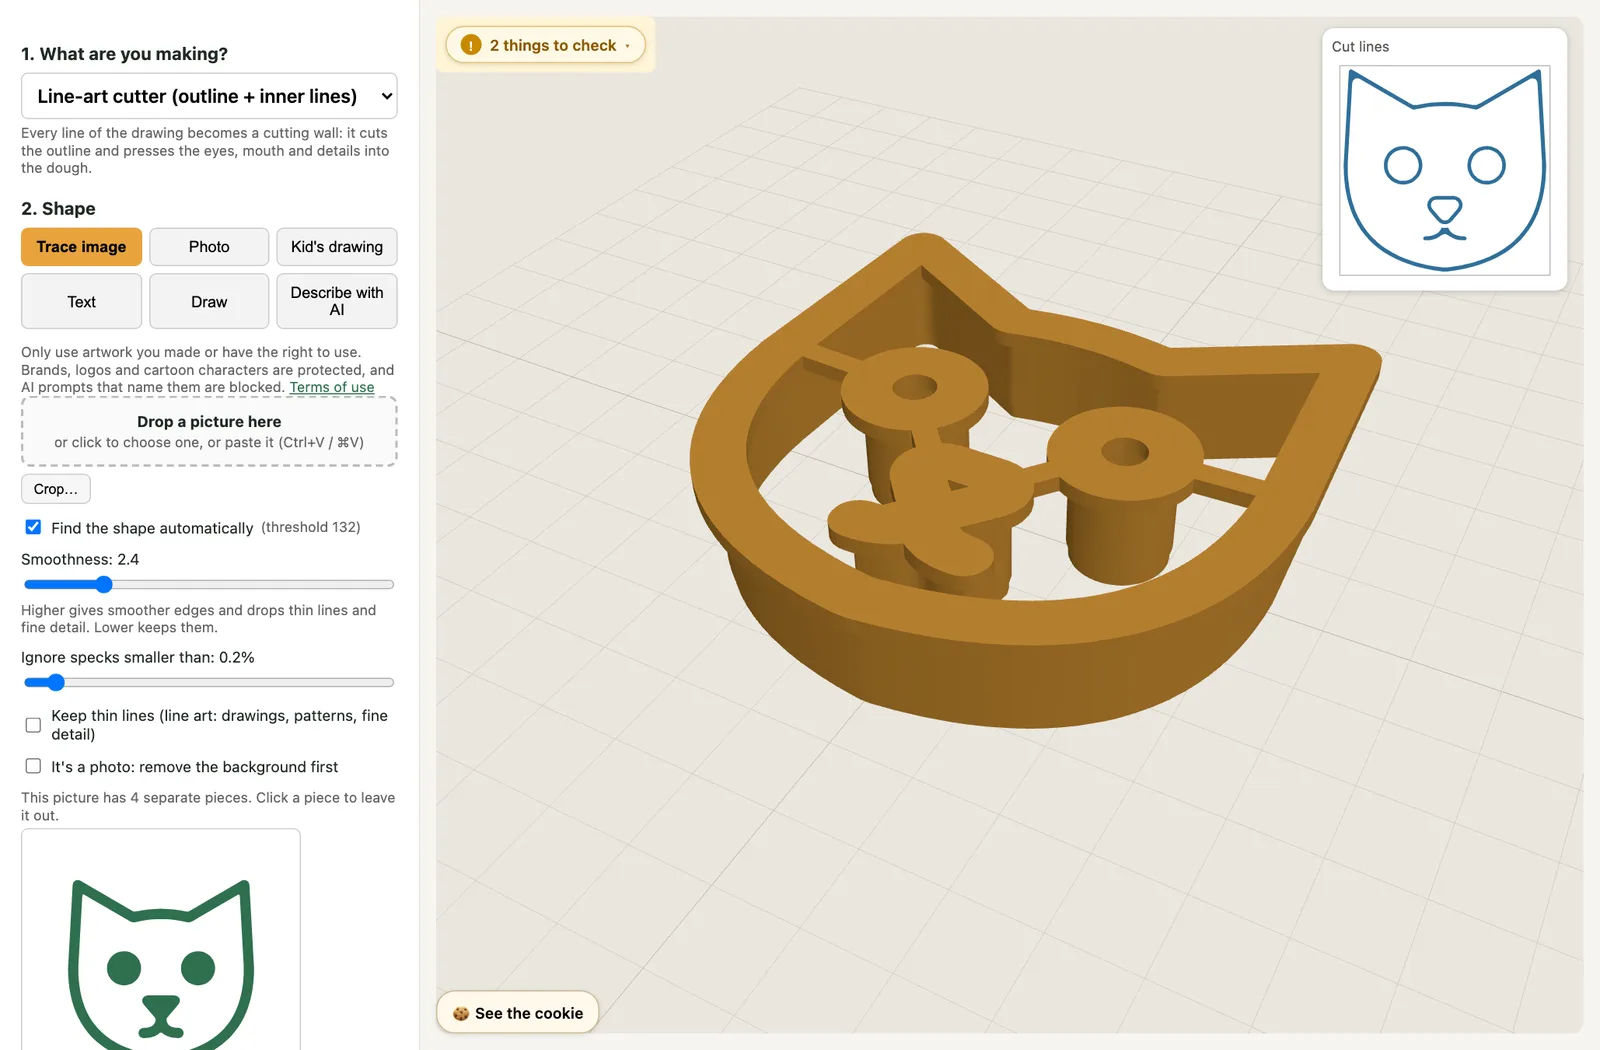
Task: Click the Cut lines cat preview thumbnail
Action: pyautogui.click(x=1445, y=171)
